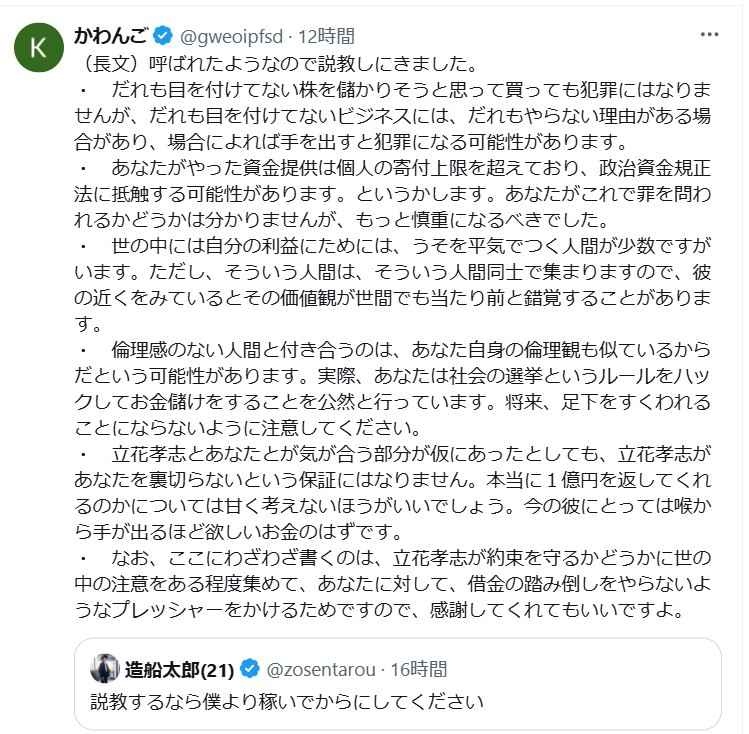Click the verified badge beside かわんご
749x734 pixels.
coord(163,37)
